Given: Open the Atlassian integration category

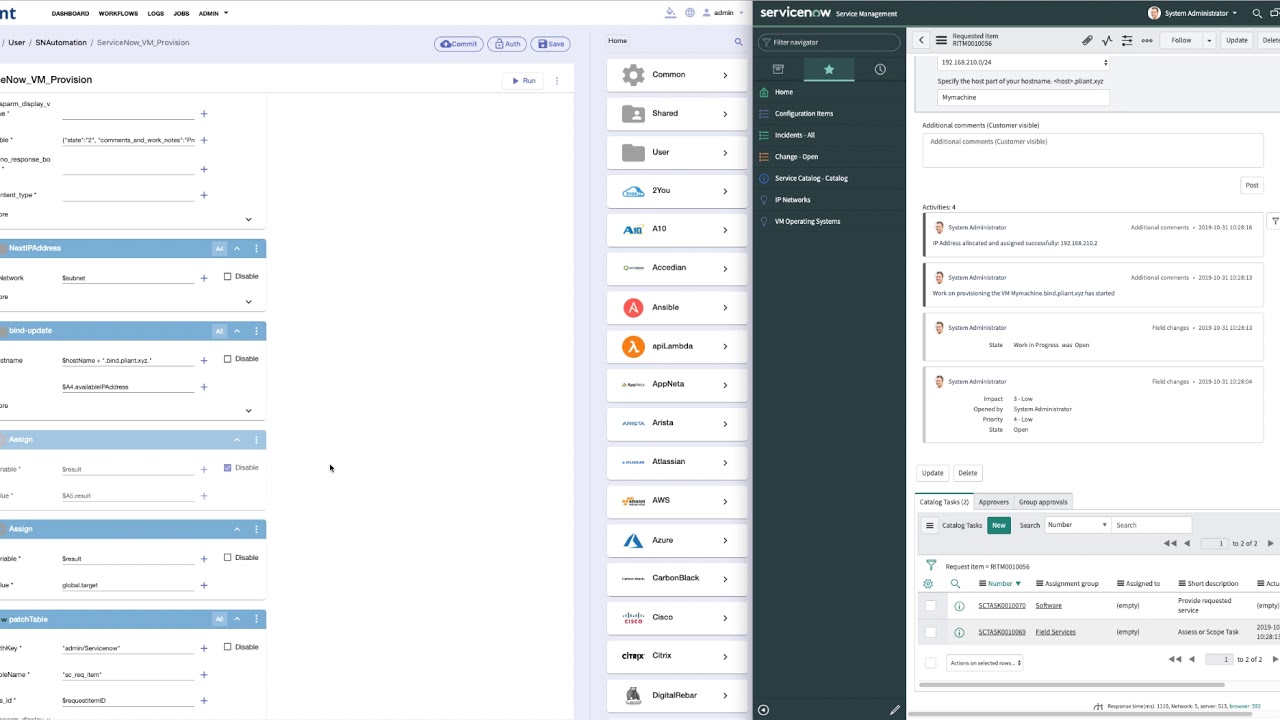Looking at the screenshot, I should tap(677, 462).
